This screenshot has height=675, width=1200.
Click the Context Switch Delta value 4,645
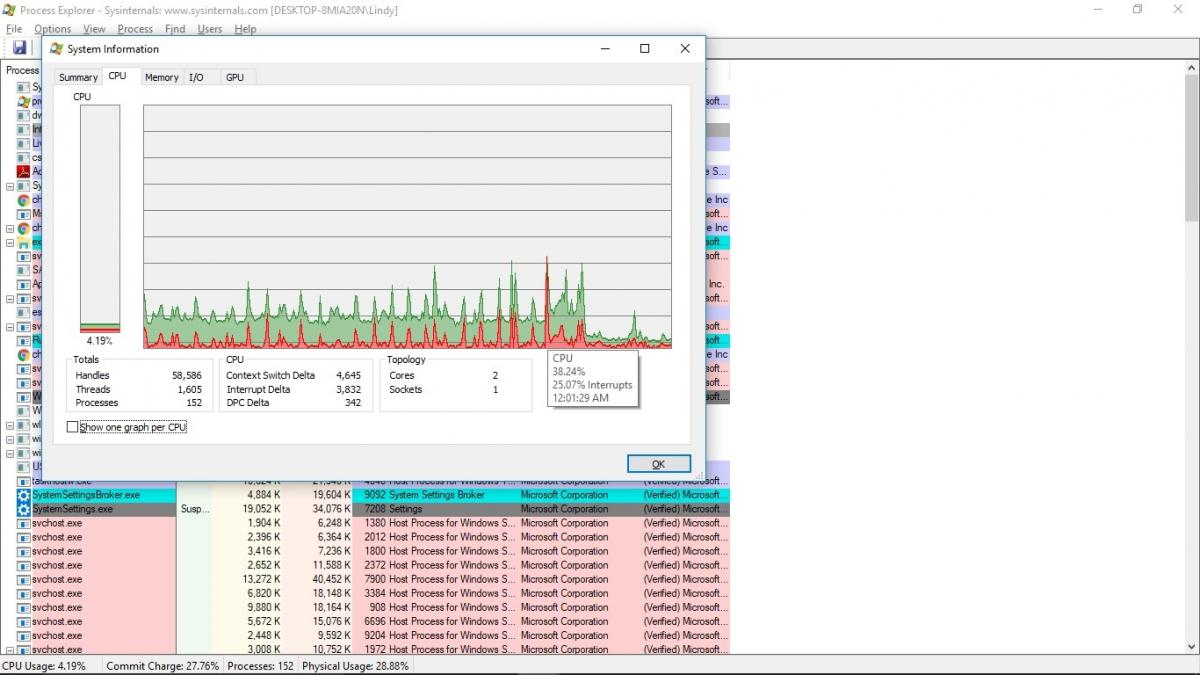(348, 376)
